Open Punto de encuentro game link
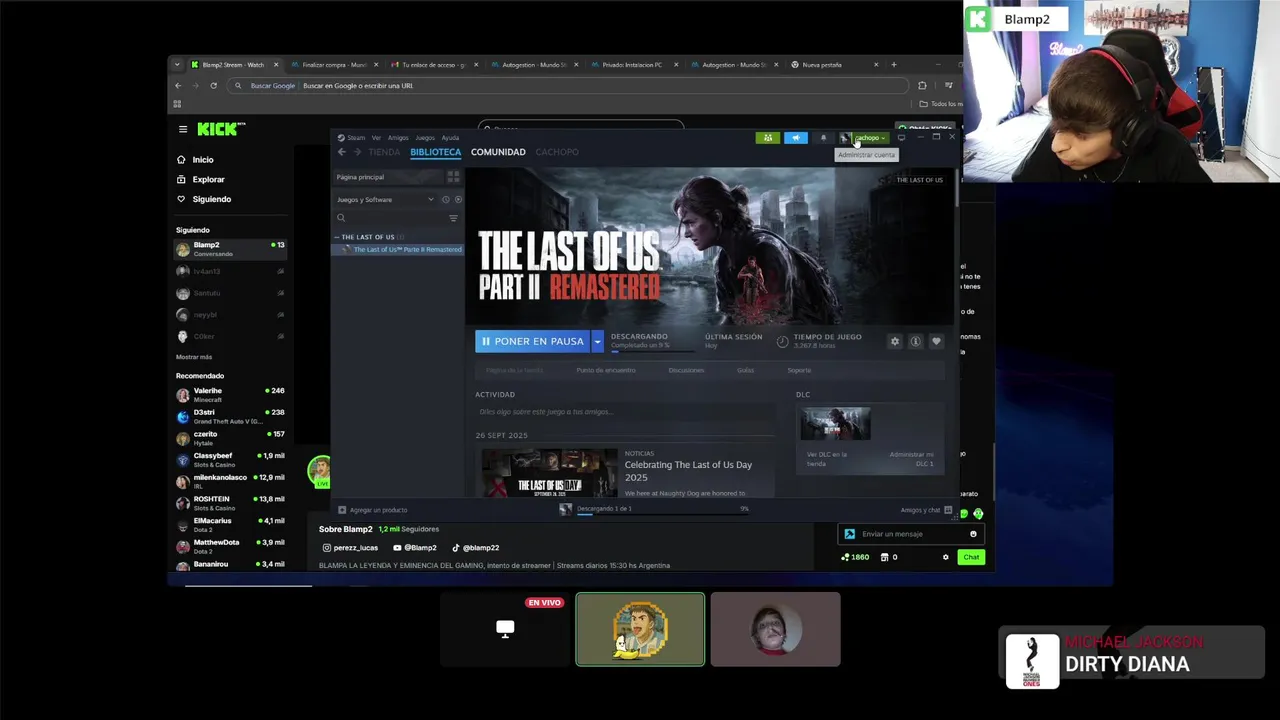This screenshot has width=1280, height=720. pos(606,370)
